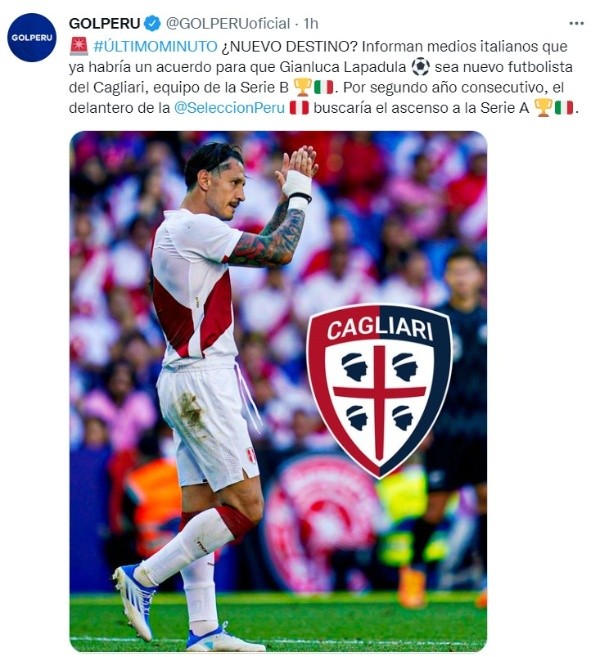
Task: Open the tweet's attached photo
Action: [278, 391]
